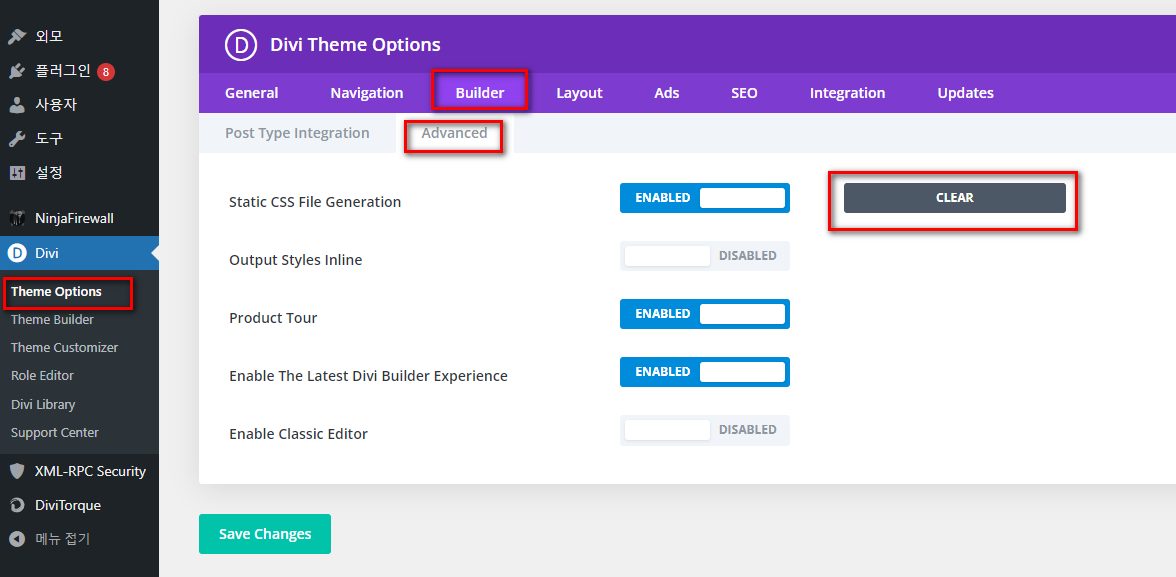This screenshot has height=577, width=1176.
Task: Turn off Product Tour toggle
Action: point(704,314)
